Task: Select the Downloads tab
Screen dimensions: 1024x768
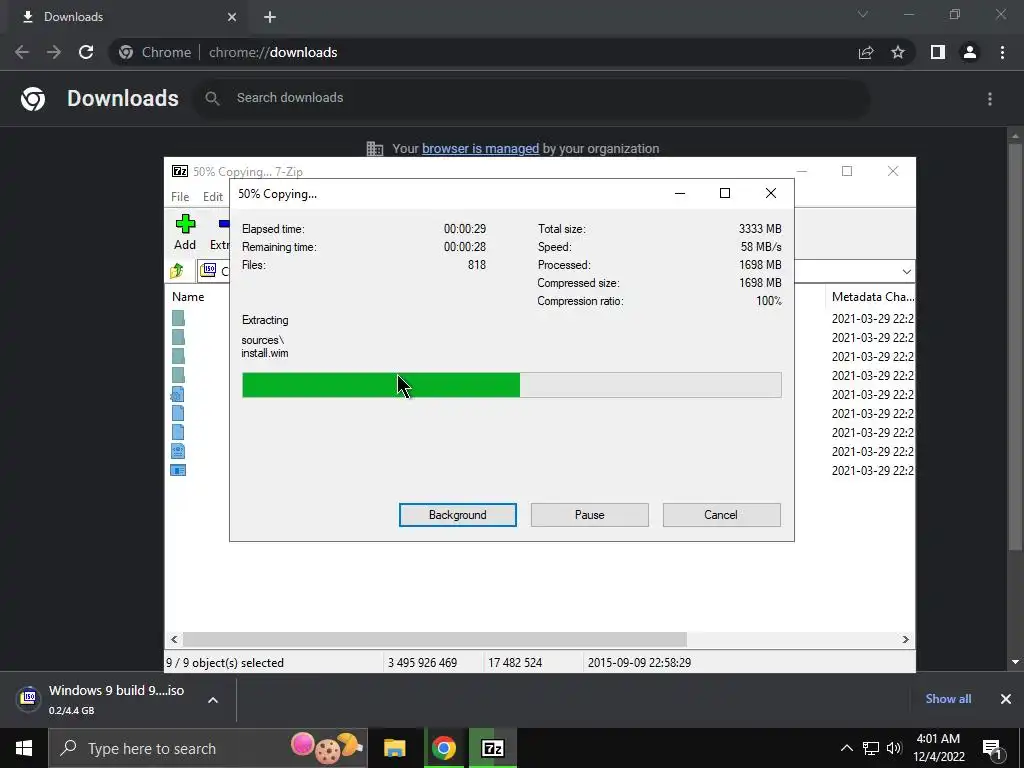Action: point(129,17)
